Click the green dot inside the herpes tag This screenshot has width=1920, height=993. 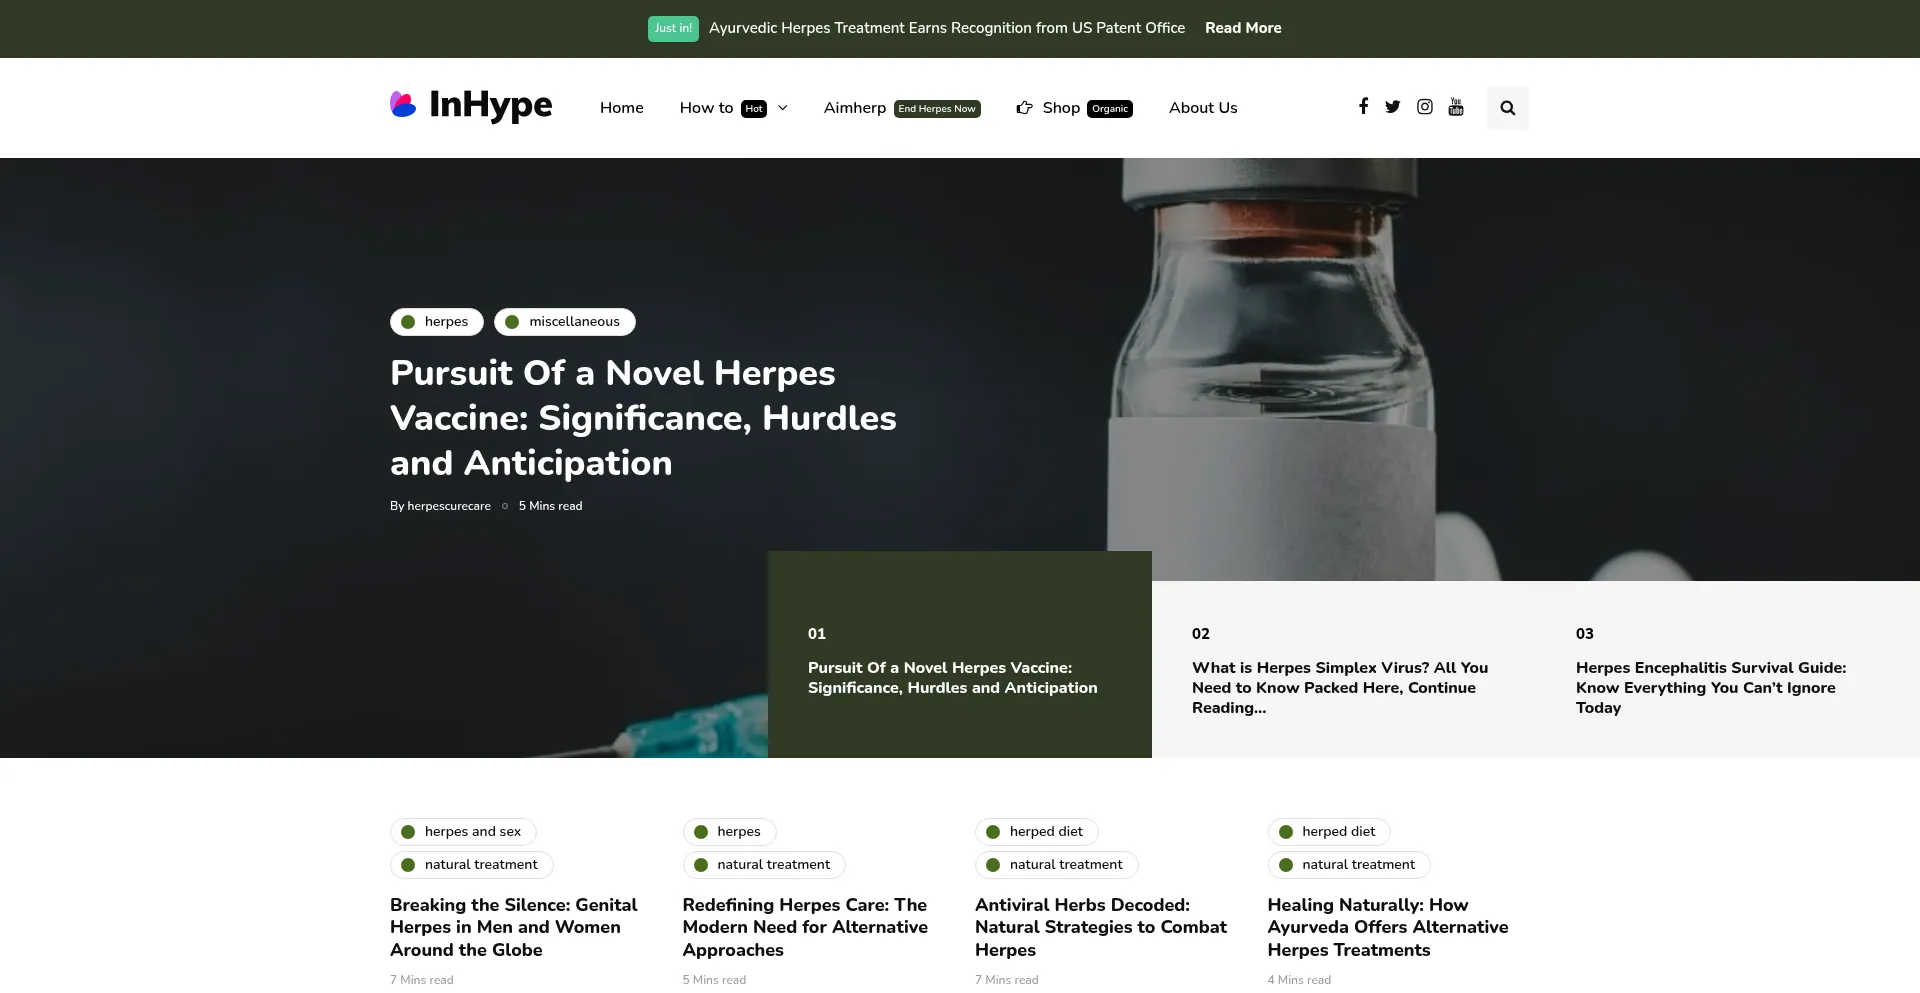click(x=408, y=321)
